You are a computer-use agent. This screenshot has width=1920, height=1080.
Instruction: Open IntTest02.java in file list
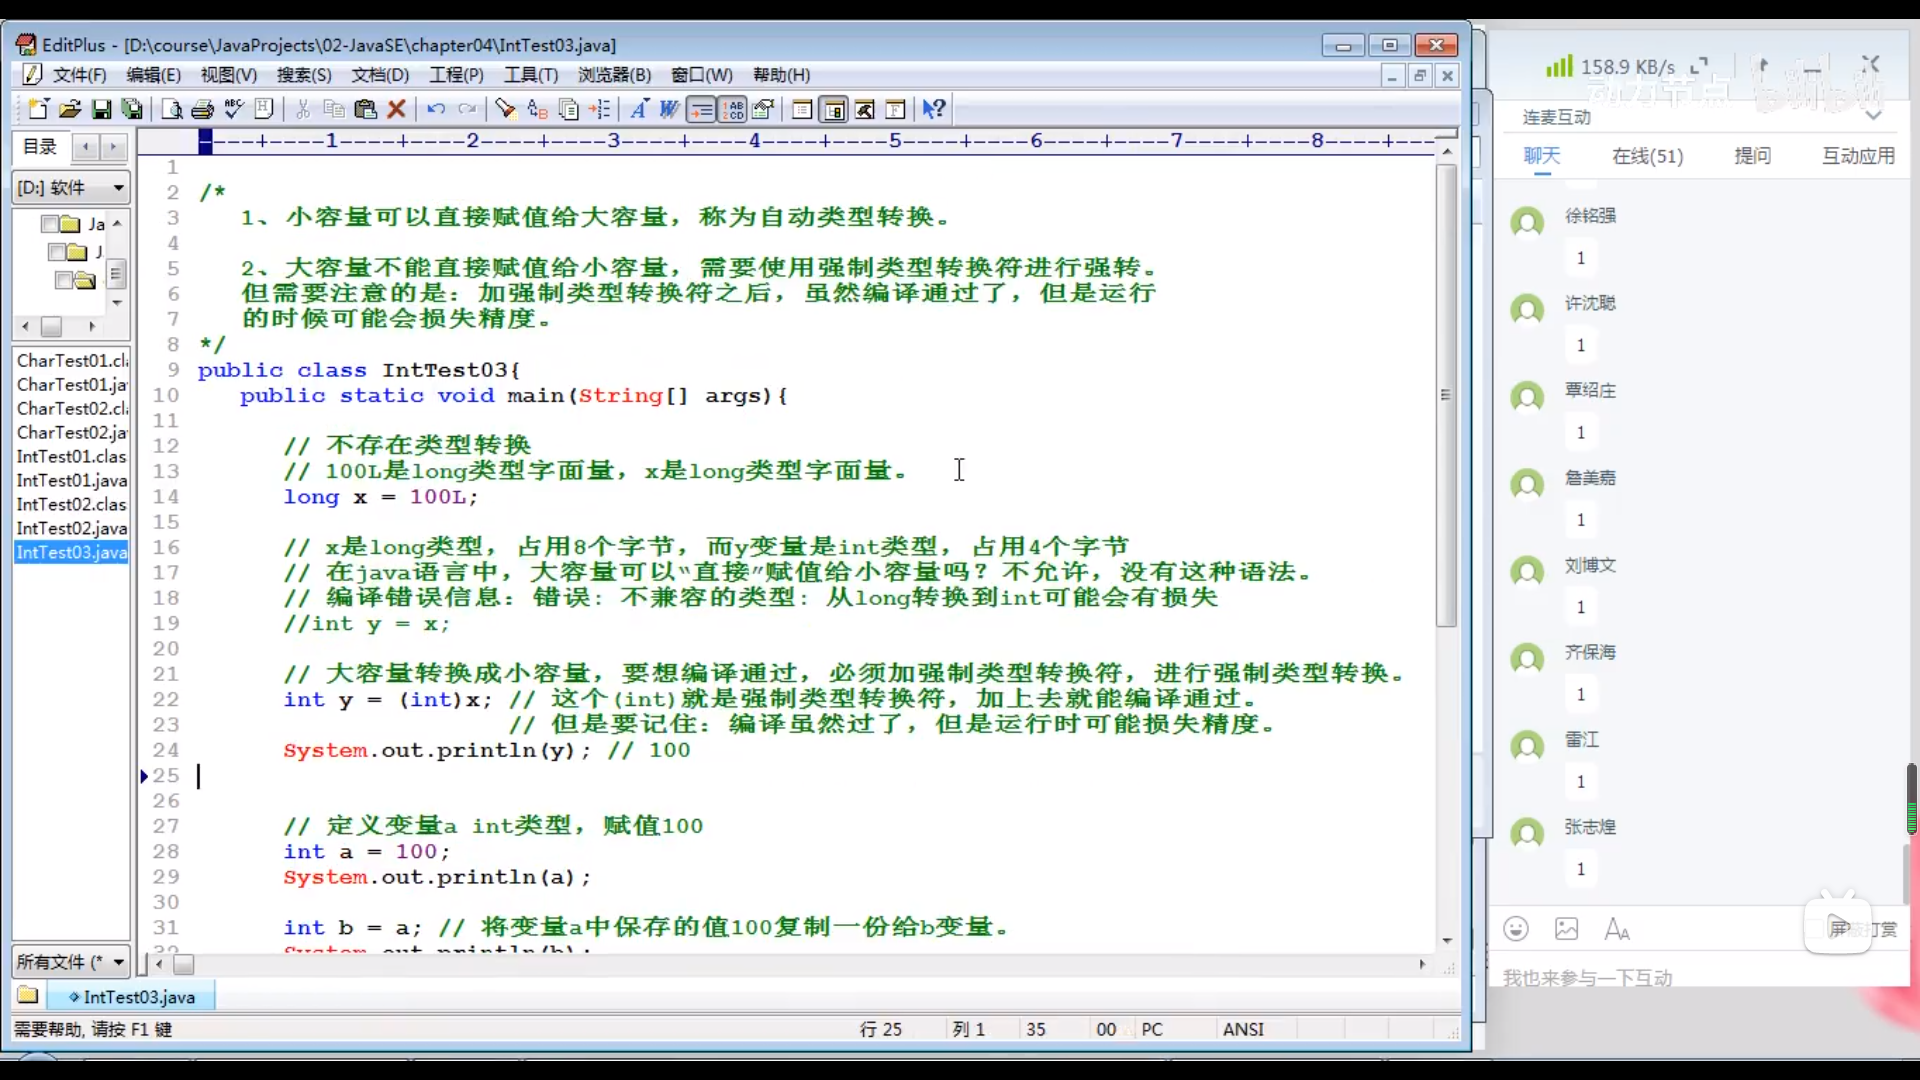tap(71, 528)
